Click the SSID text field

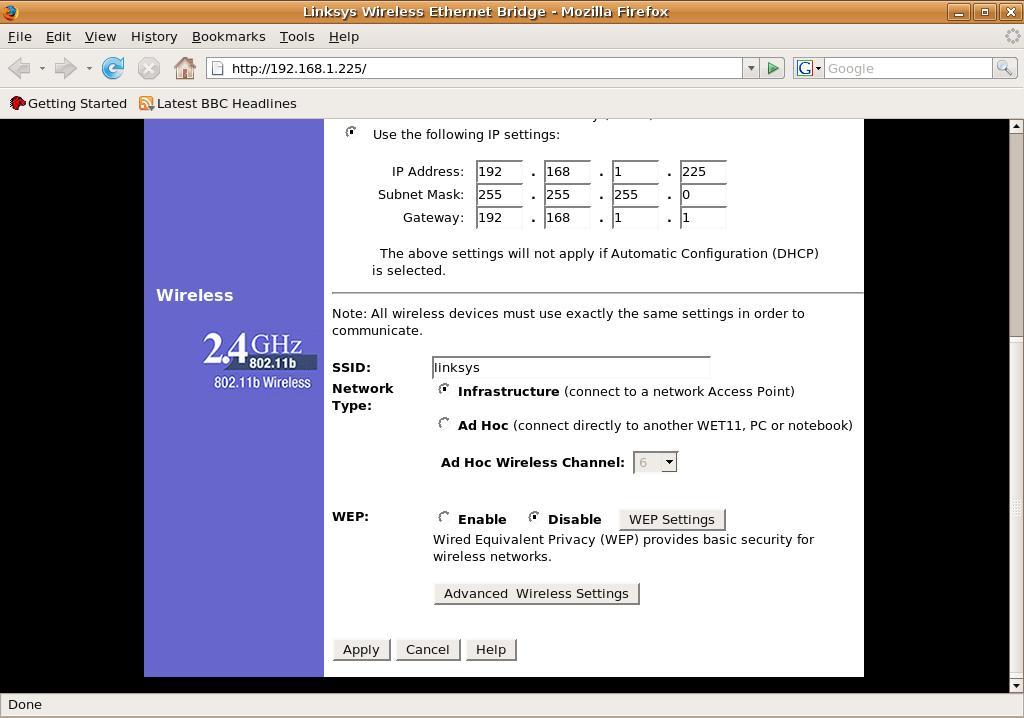[571, 367]
